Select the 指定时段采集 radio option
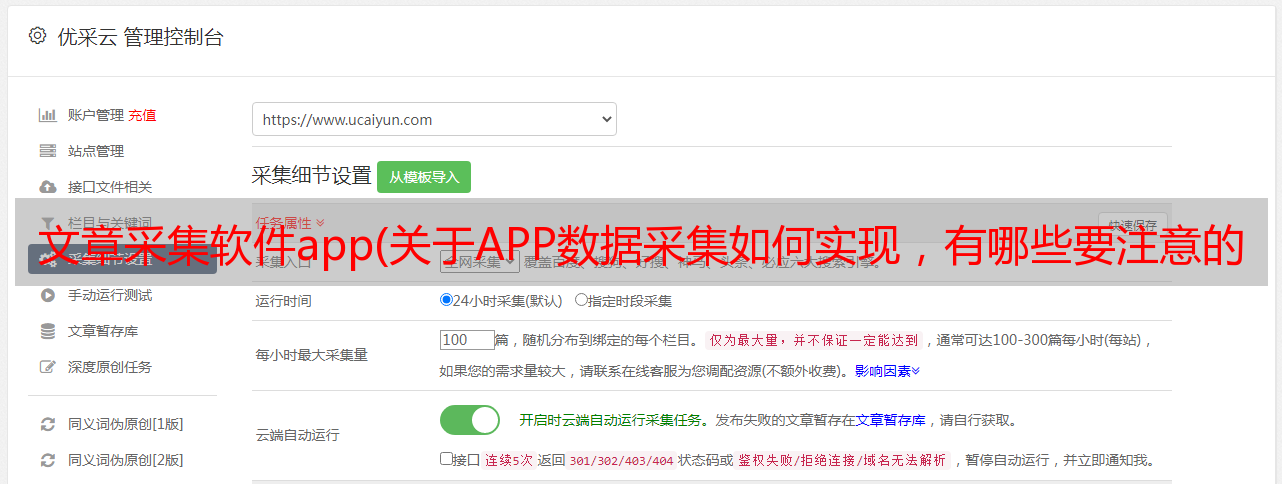 point(581,300)
